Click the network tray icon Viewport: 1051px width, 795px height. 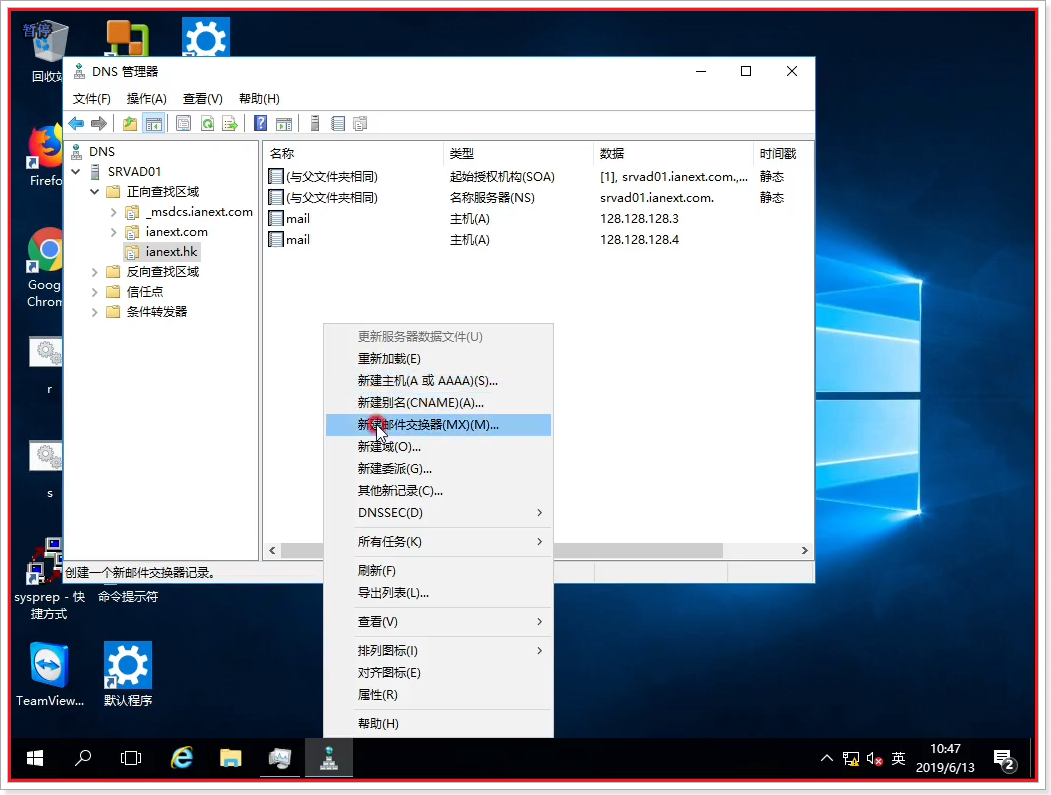tap(851, 759)
